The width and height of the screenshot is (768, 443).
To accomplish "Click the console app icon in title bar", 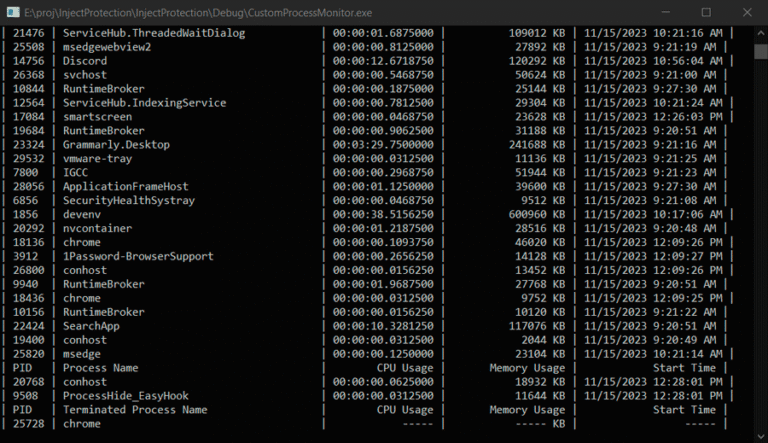I will coord(13,12).
